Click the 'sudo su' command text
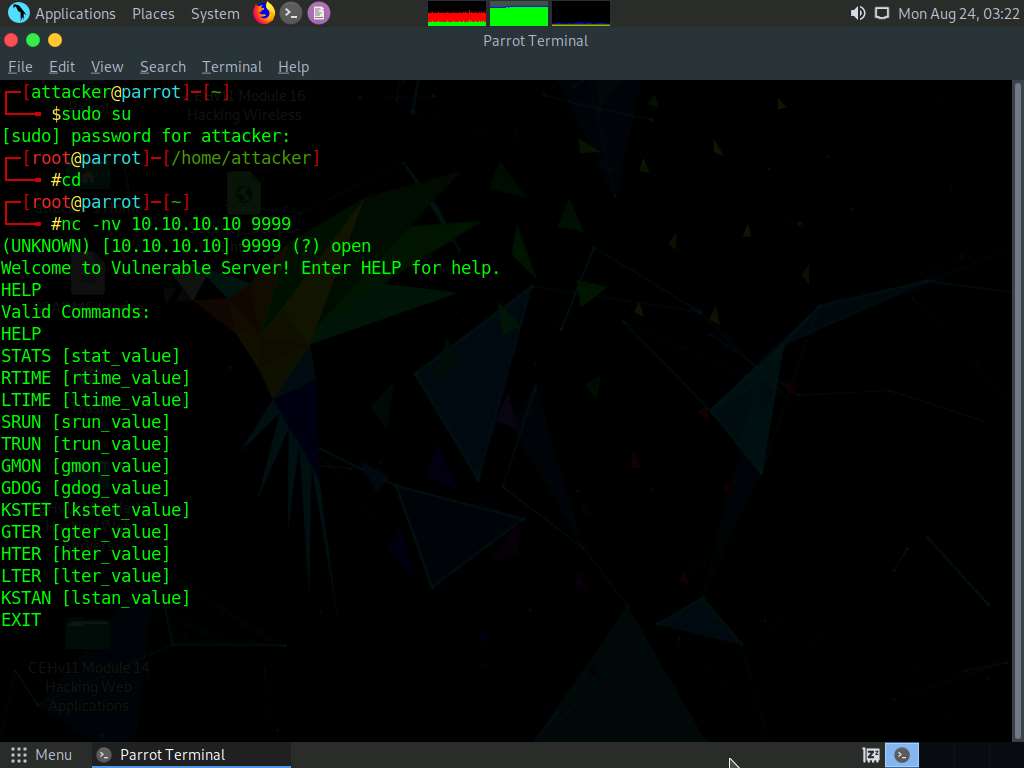Screen dimensions: 1024x768 click(x=96, y=114)
